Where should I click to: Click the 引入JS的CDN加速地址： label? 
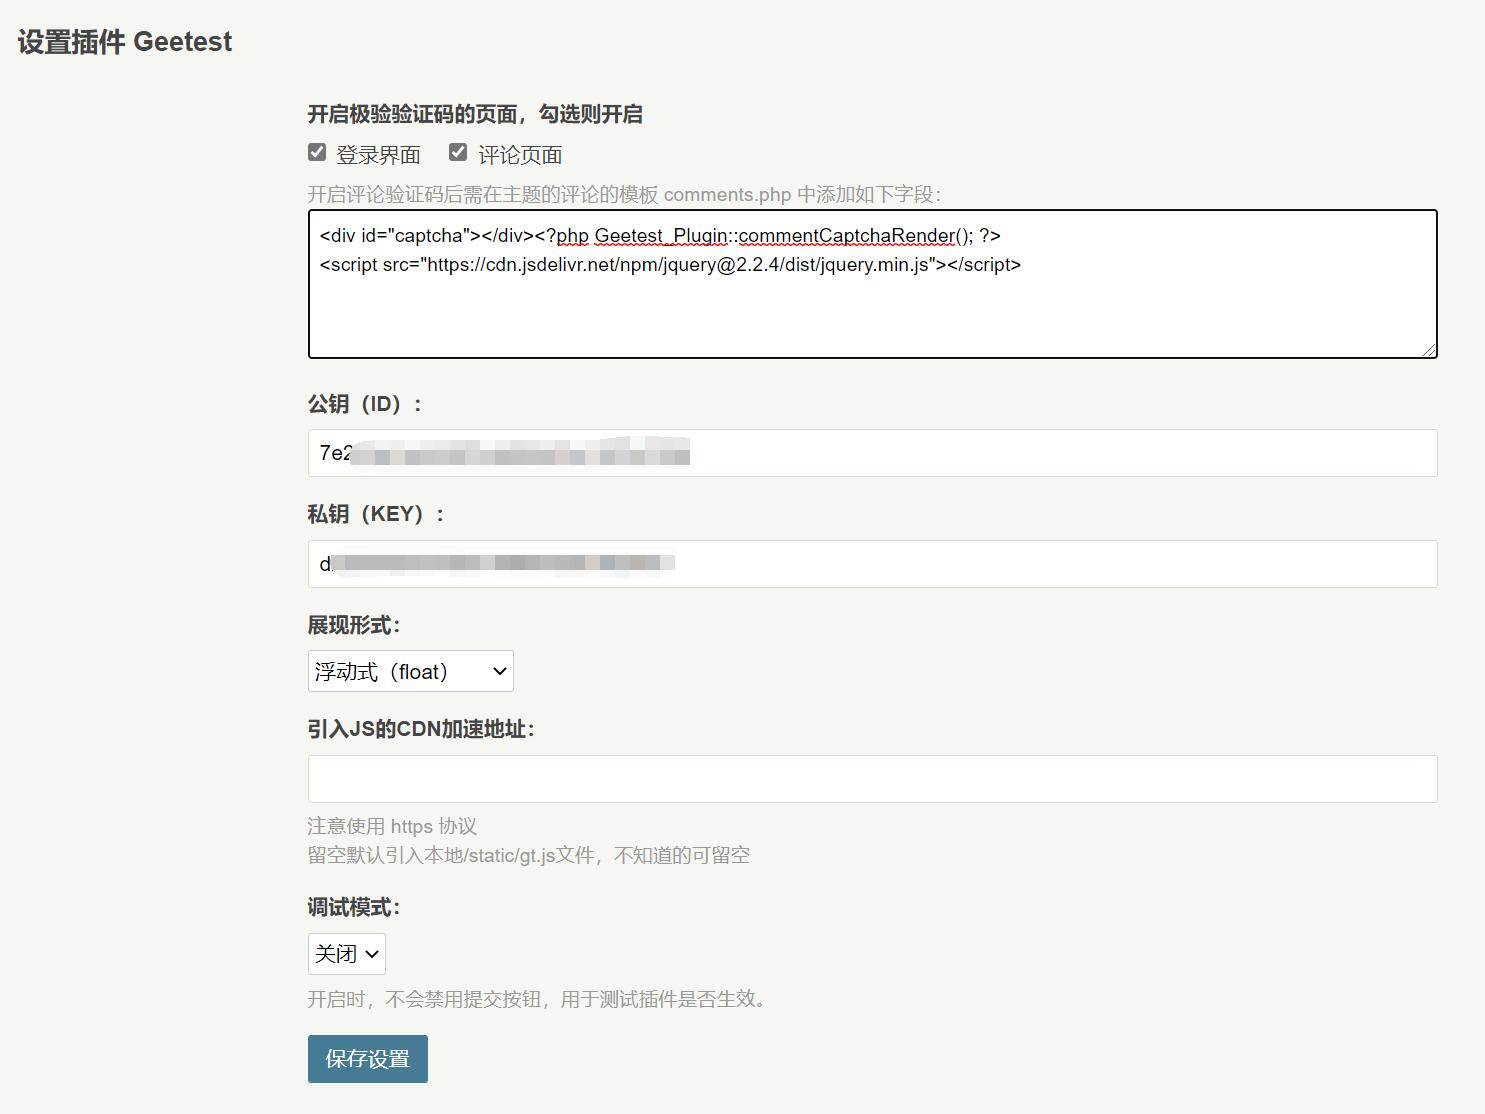(x=421, y=729)
